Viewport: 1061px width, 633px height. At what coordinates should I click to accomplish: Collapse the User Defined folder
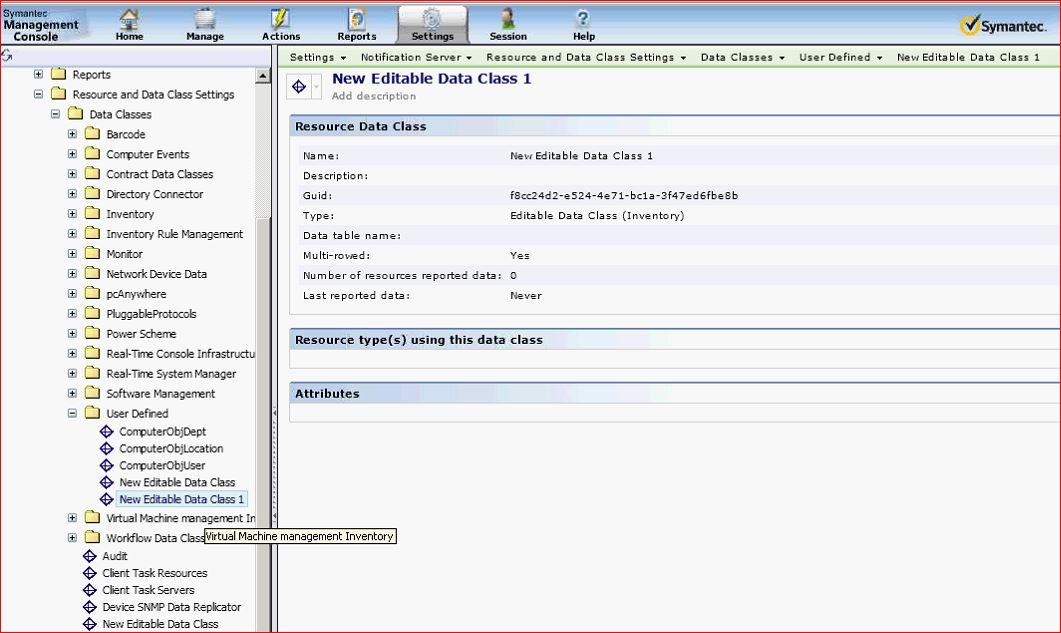(x=72, y=413)
